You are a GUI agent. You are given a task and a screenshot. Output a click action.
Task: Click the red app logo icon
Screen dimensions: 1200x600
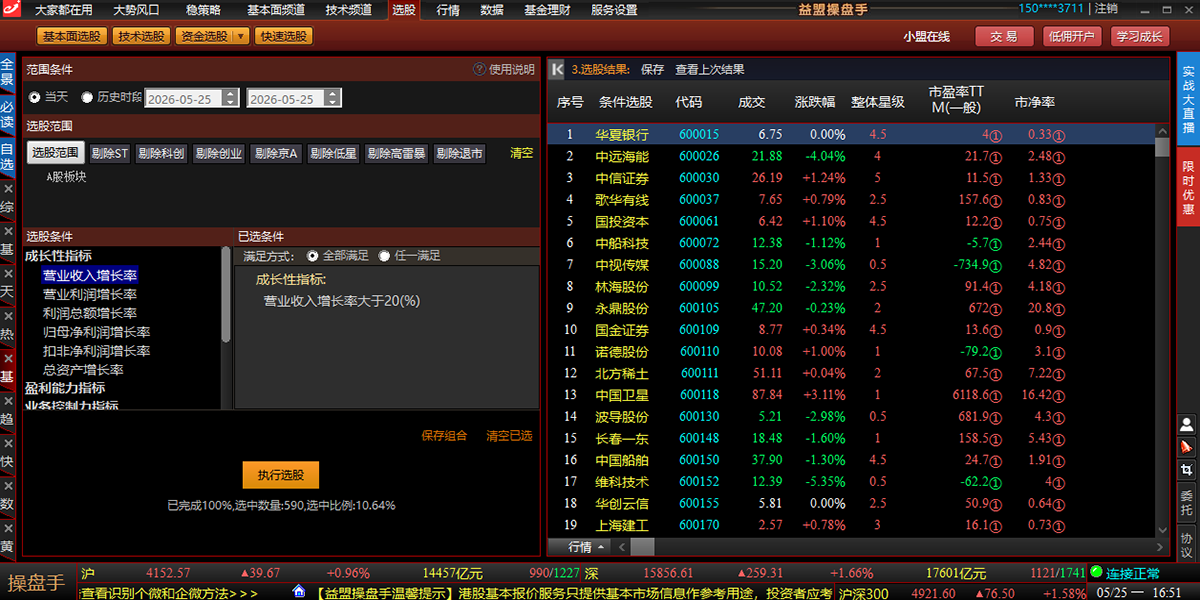click(x=9, y=9)
